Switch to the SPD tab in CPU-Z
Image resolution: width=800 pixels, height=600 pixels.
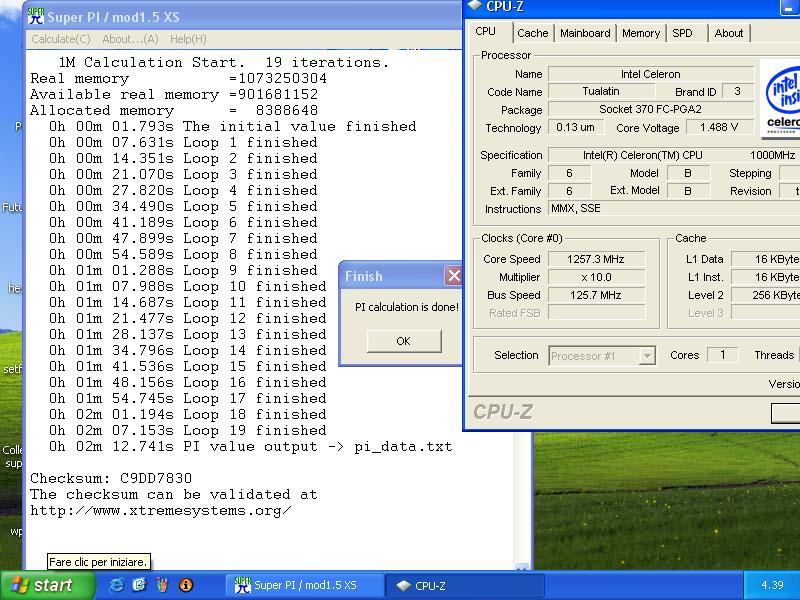683,33
